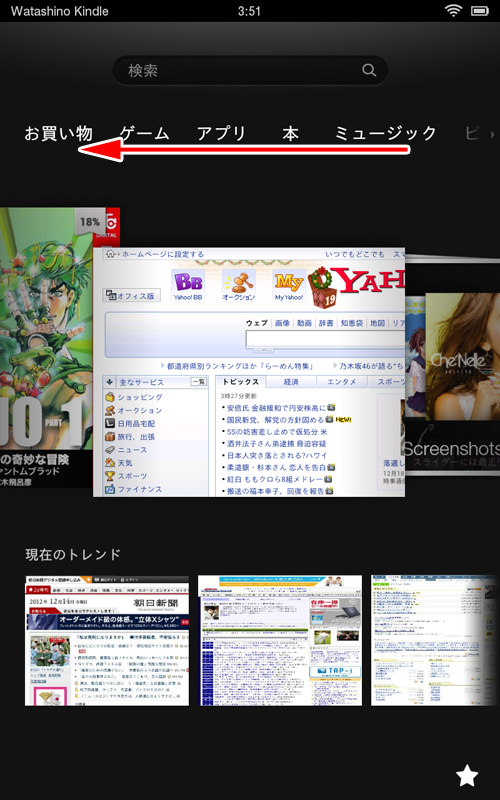Image resolution: width=500 pixels, height=800 pixels.
Task: Focus the 検索 search field
Action: 250,70
